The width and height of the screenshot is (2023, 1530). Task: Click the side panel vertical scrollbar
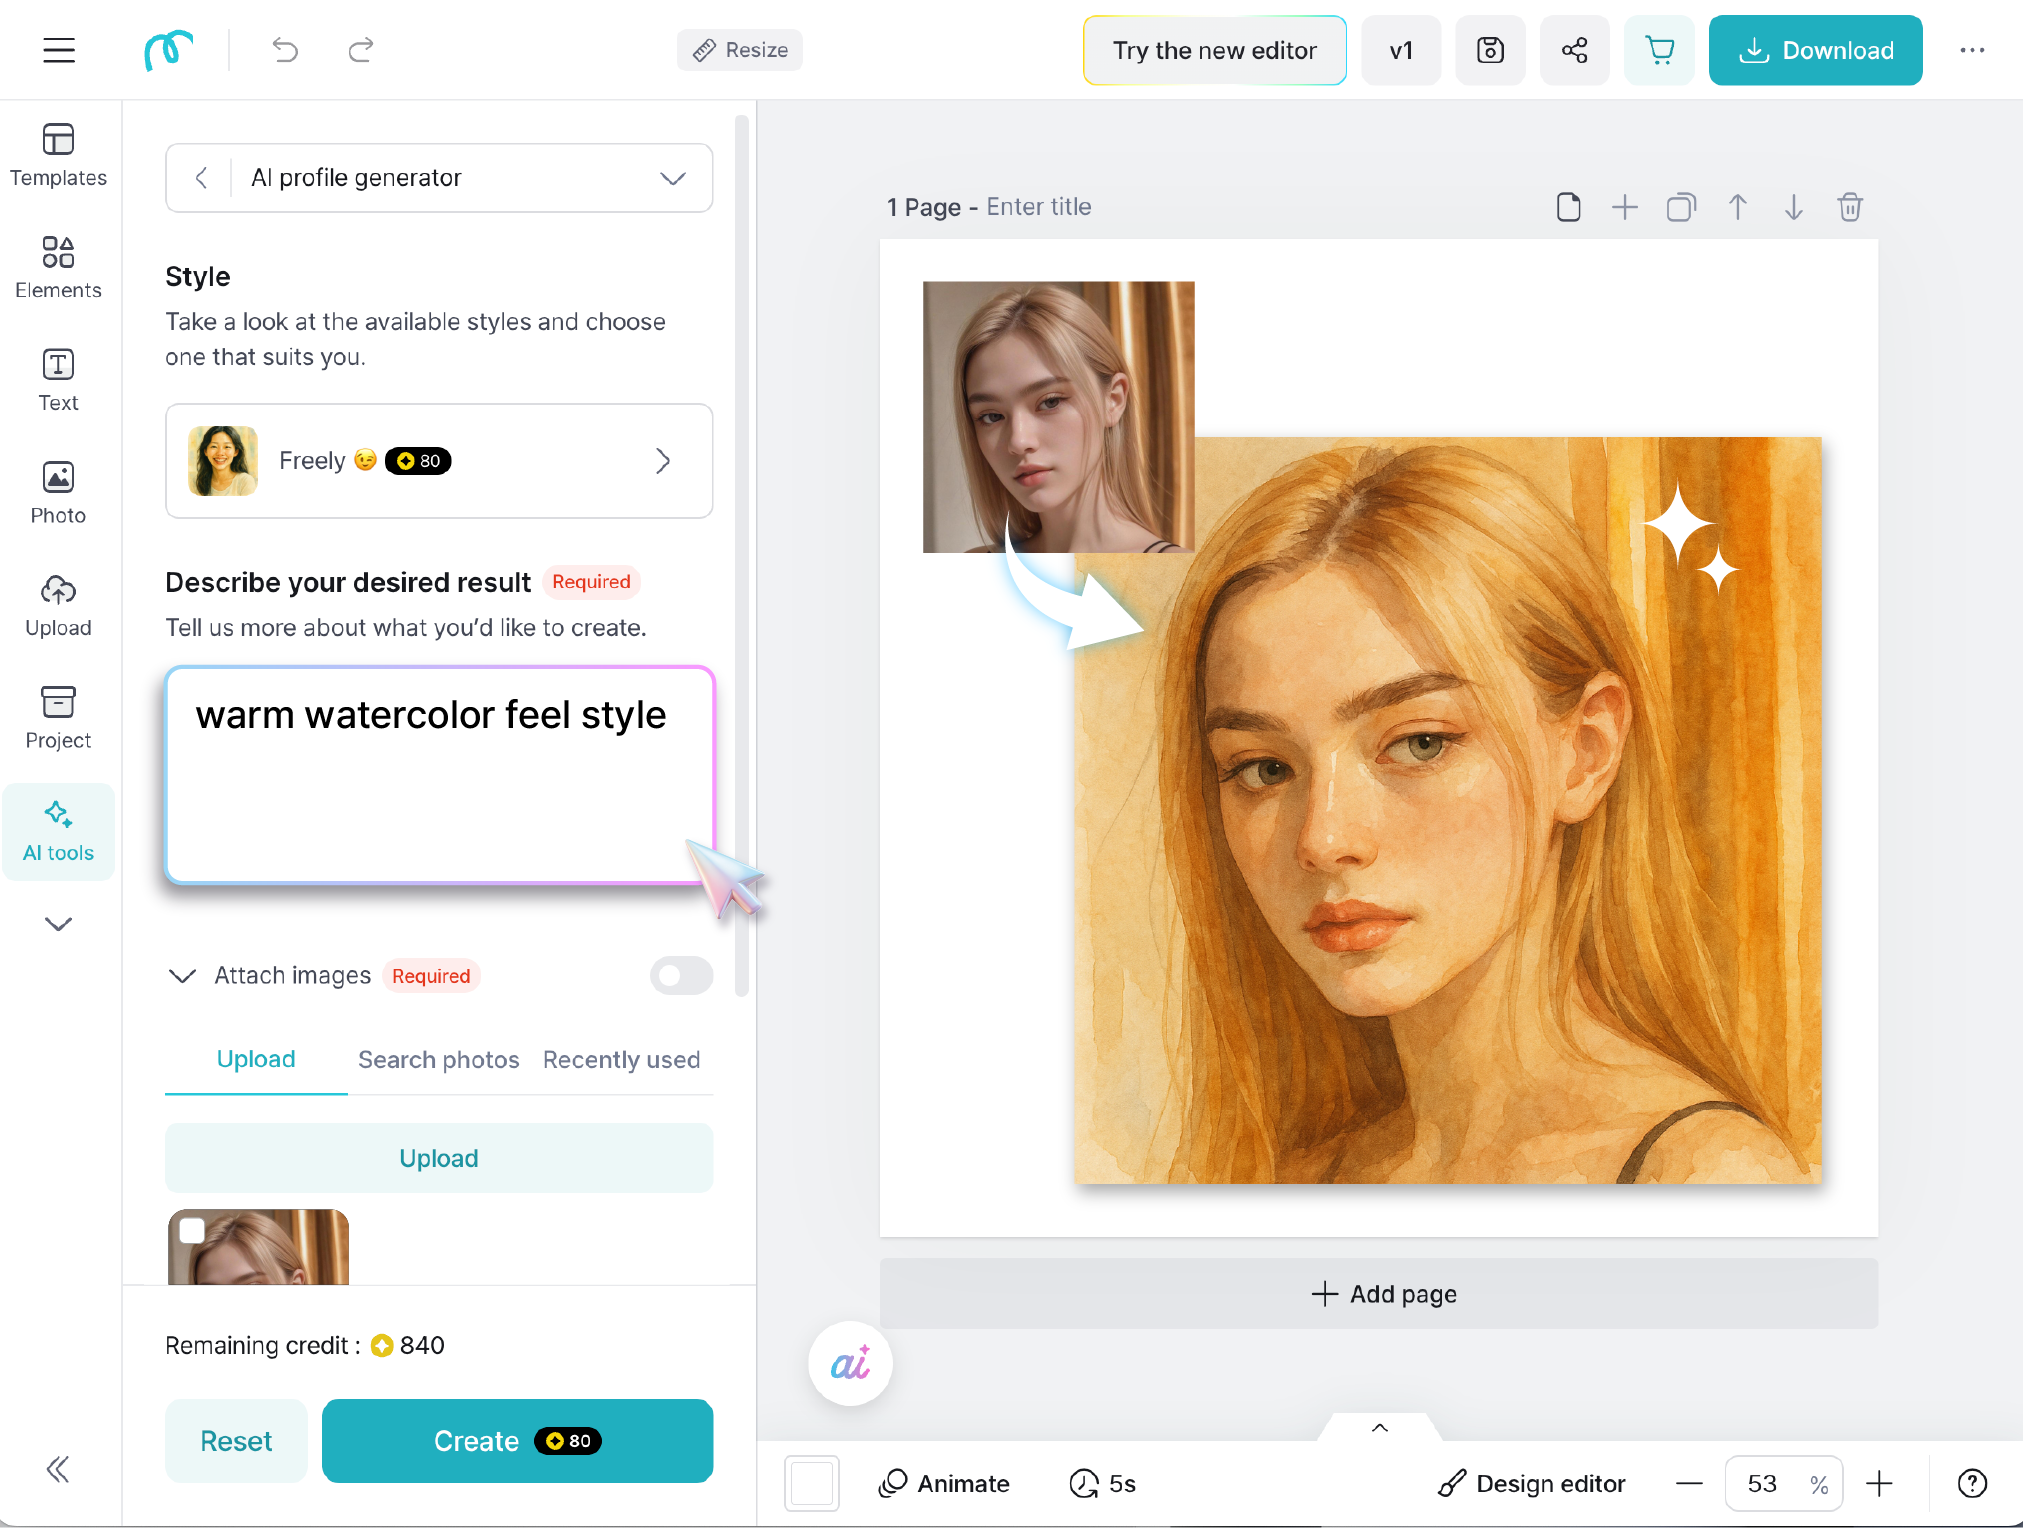point(742,555)
